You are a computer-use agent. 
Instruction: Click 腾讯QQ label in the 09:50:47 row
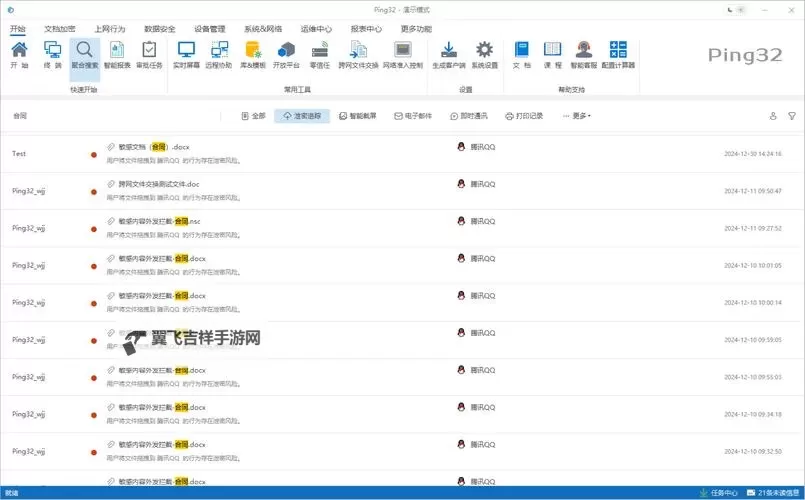pyautogui.click(x=483, y=184)
